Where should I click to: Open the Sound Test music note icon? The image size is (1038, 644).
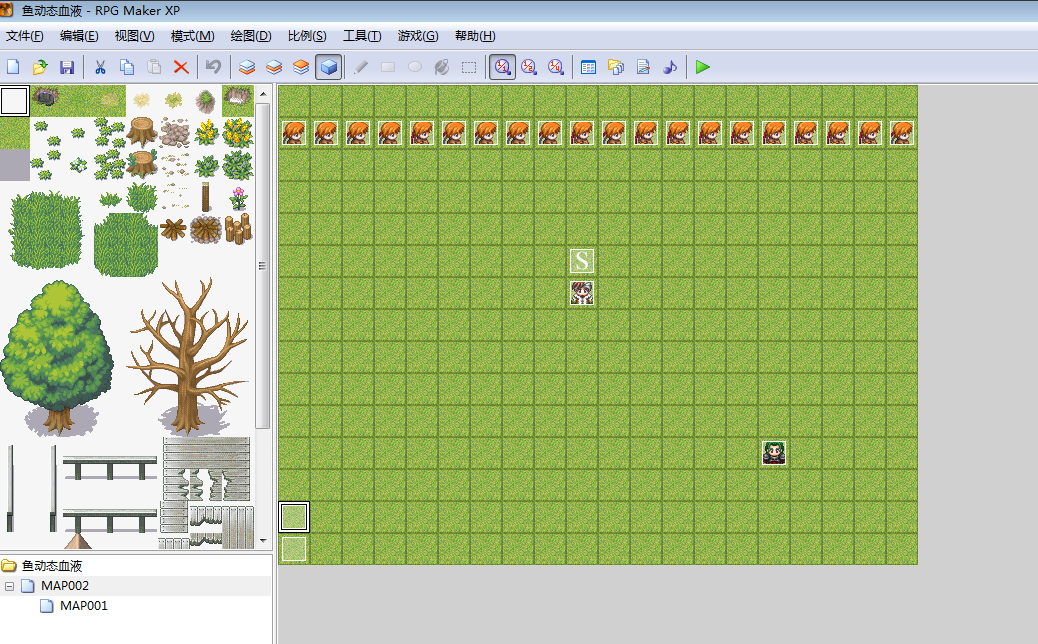pos(670,67)
